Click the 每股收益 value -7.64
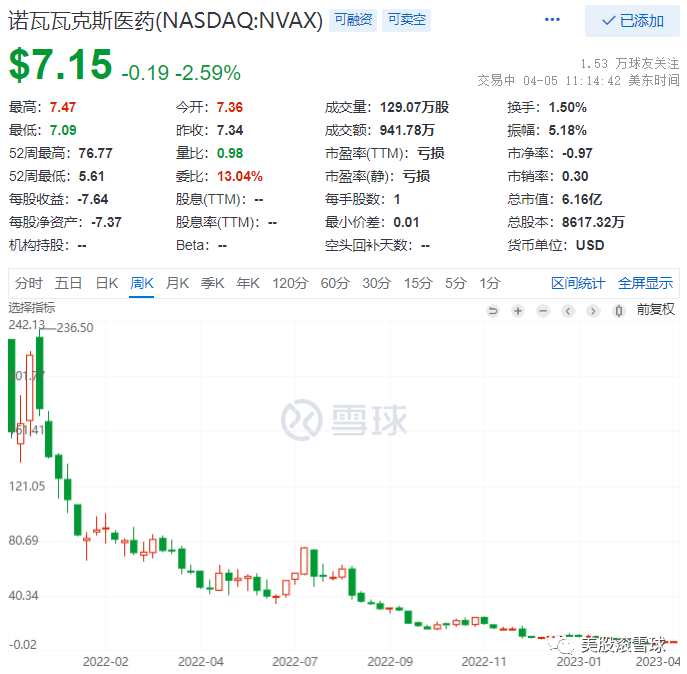This screenshot has height=674, width=687. pyautogui.click(x=92, y=199)
